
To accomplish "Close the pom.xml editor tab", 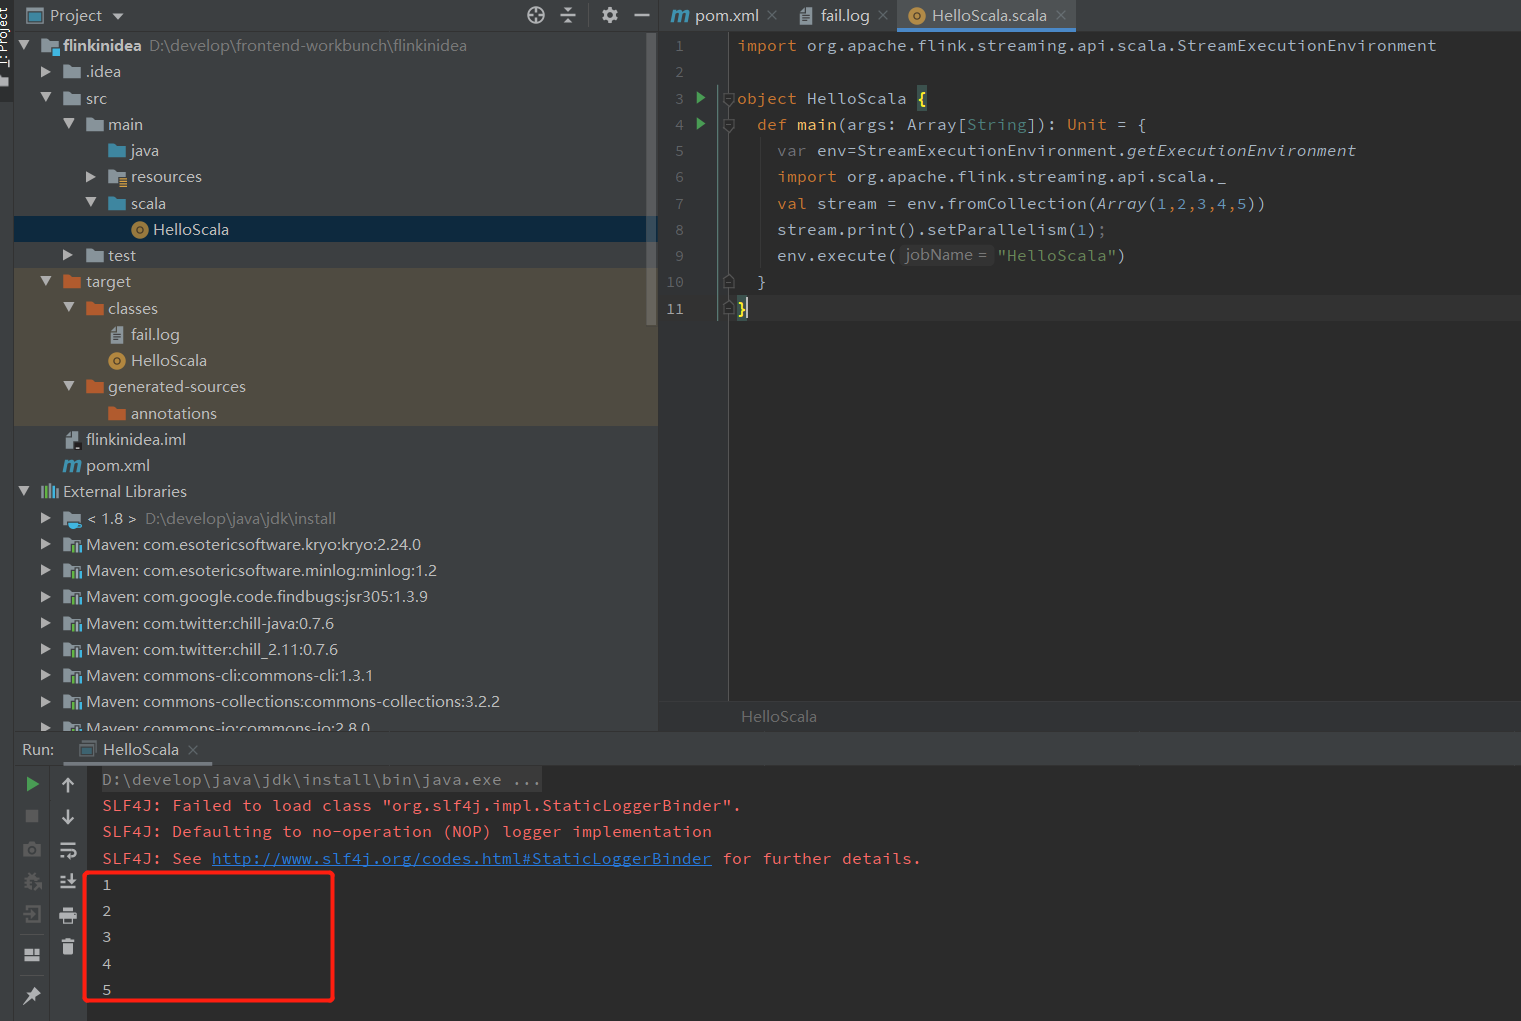I will pyautogui.click(x=772, y=15).
